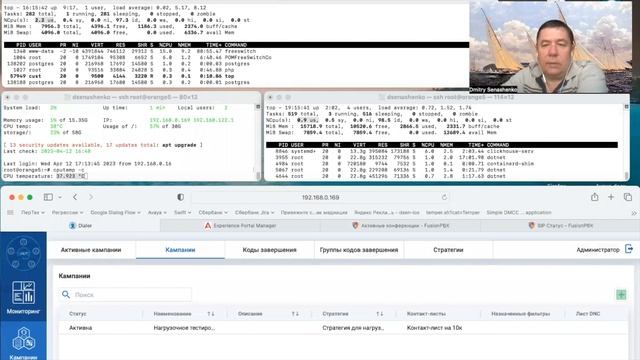Switch to the Активные конференции FusionPBX tab
Screen dimensions: 640x360
coord(401,225)
